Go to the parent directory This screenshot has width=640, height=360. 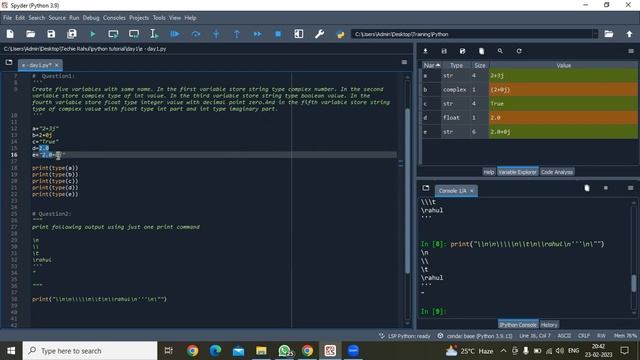click(629, 34)
